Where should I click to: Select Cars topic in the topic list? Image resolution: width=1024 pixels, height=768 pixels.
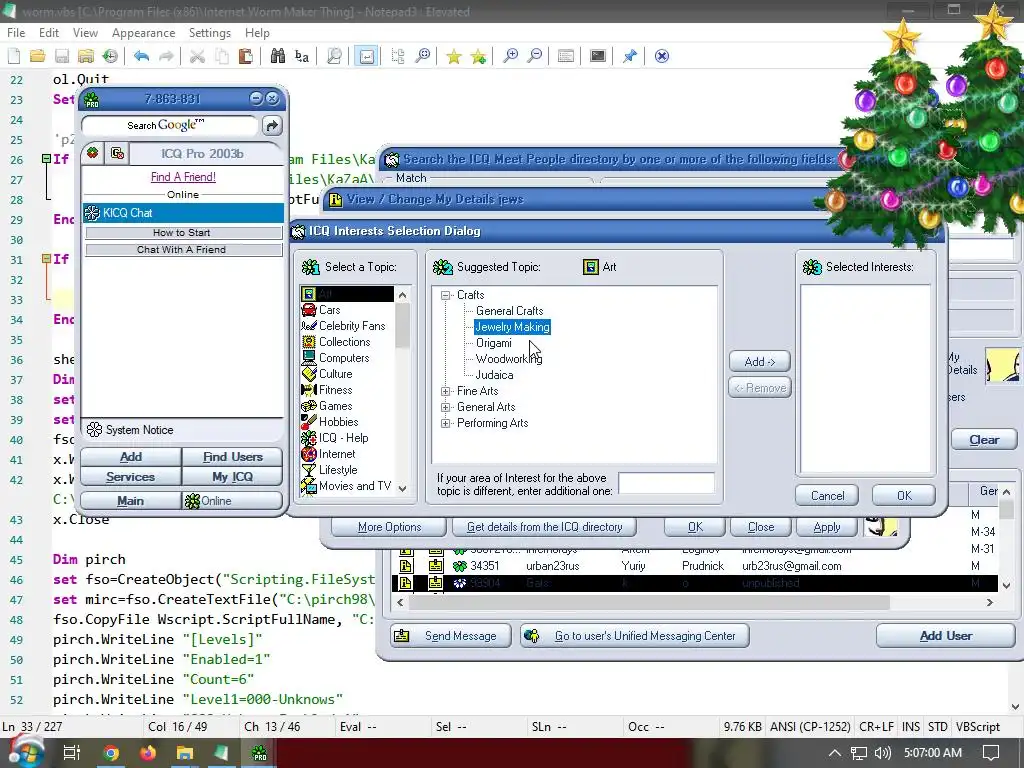[329, 310]
